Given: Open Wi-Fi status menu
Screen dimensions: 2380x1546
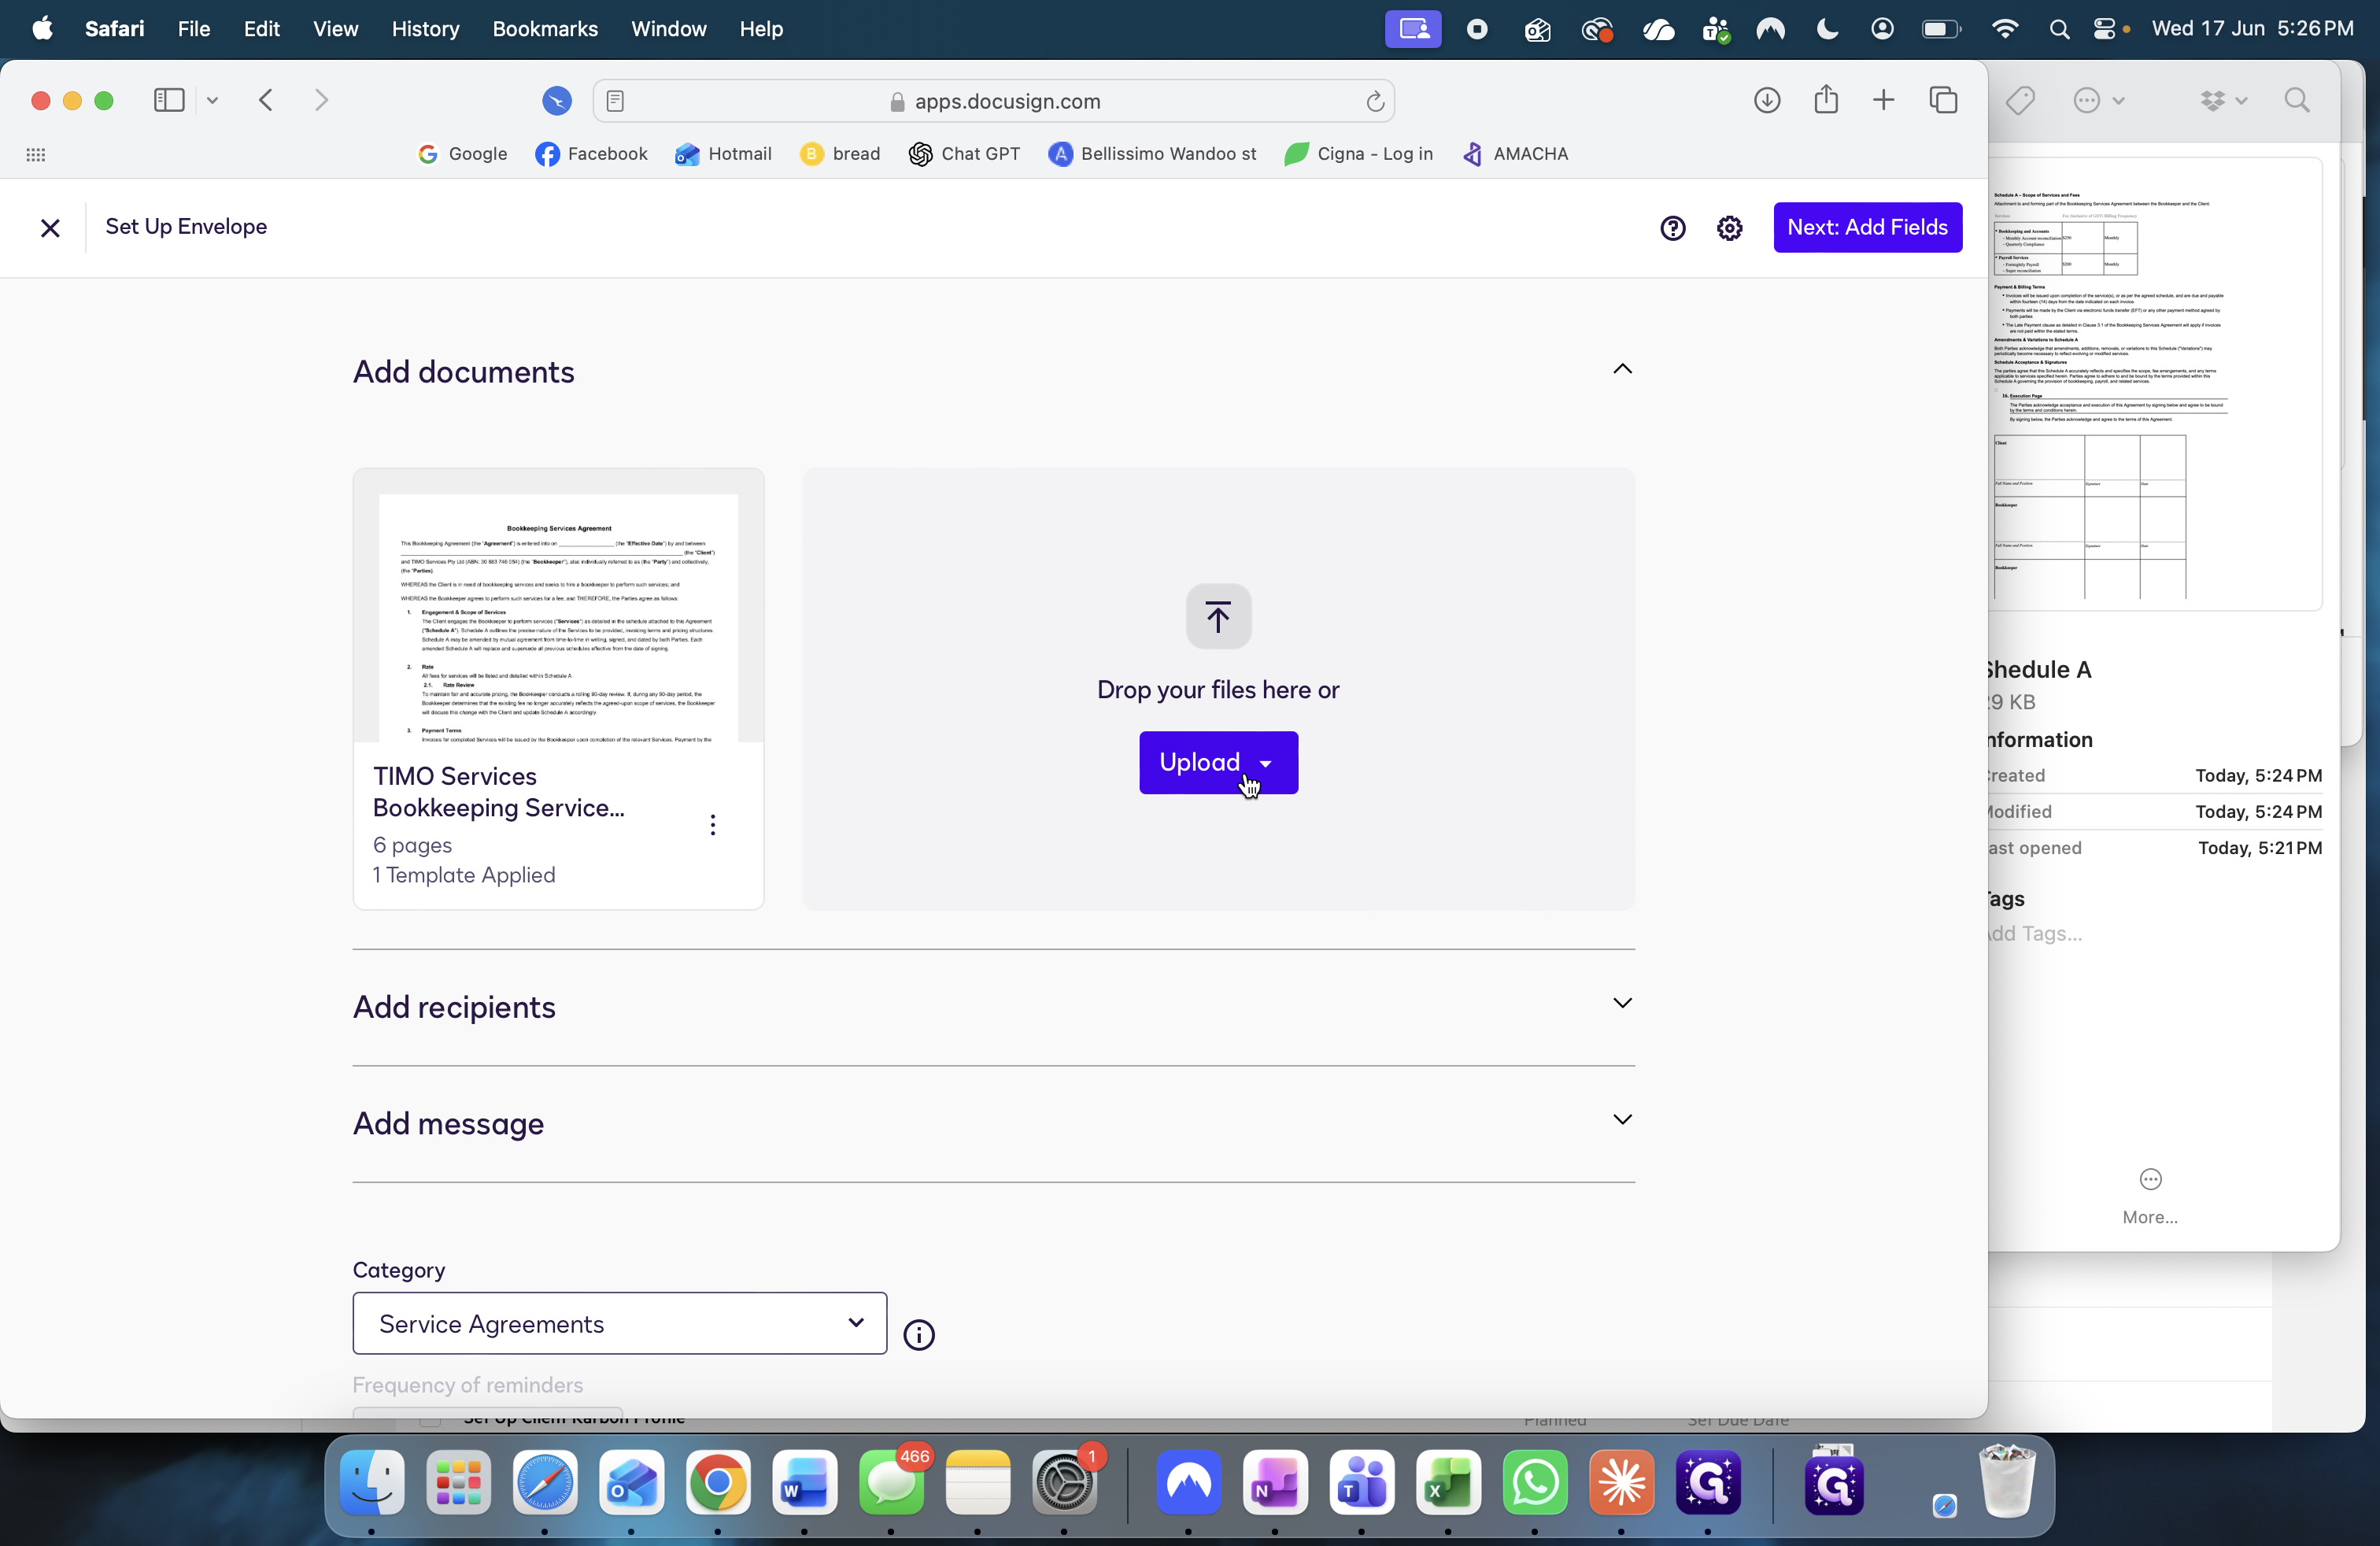Looking at the screenshot, I should pos(2004,29).
